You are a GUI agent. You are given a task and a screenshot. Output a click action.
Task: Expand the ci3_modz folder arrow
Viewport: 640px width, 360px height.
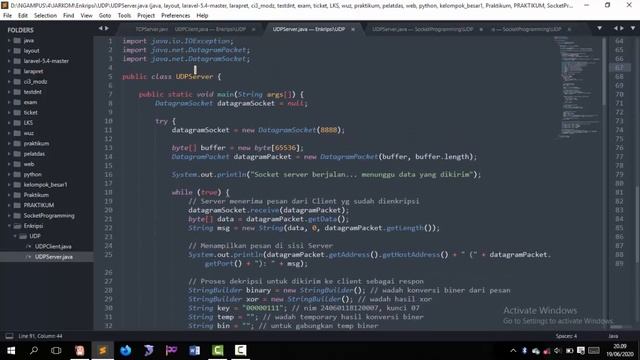[9, 82]
